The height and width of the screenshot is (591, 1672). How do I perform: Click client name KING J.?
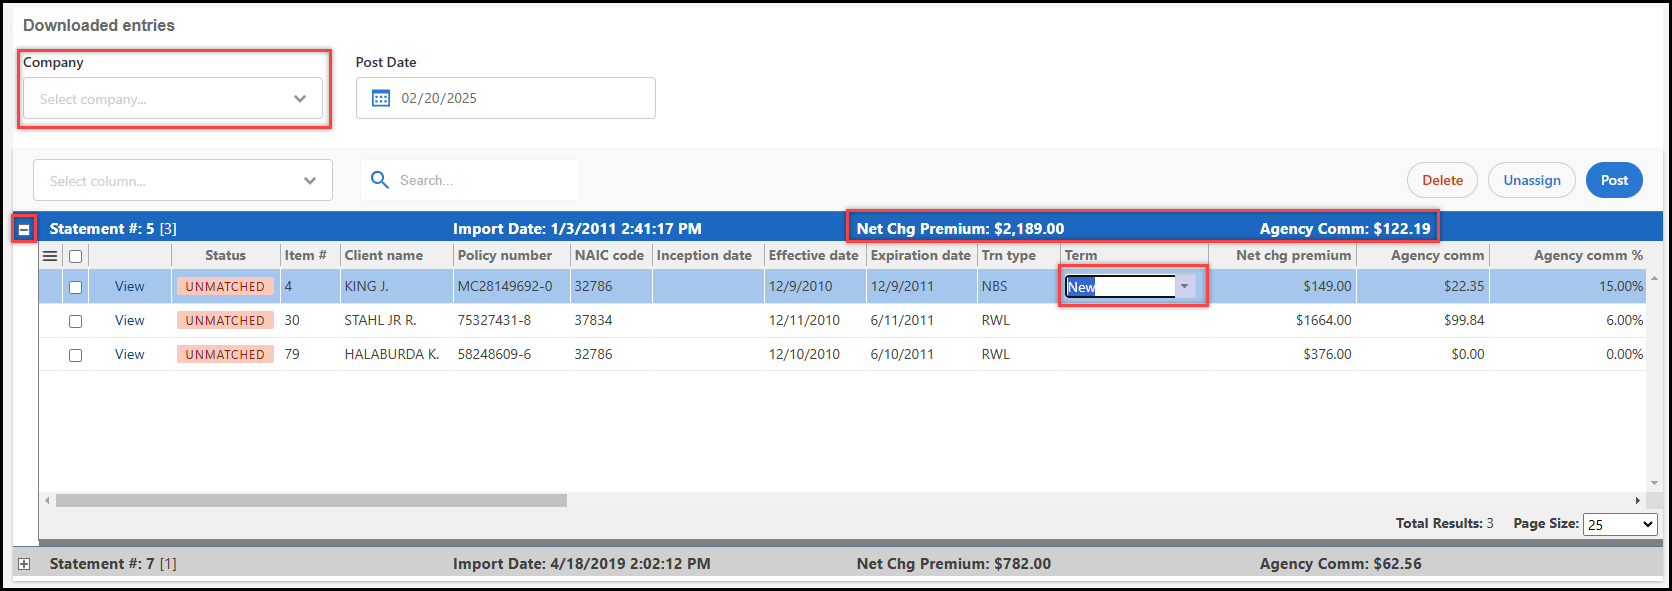pyautogui.click(x=366, y=286)
